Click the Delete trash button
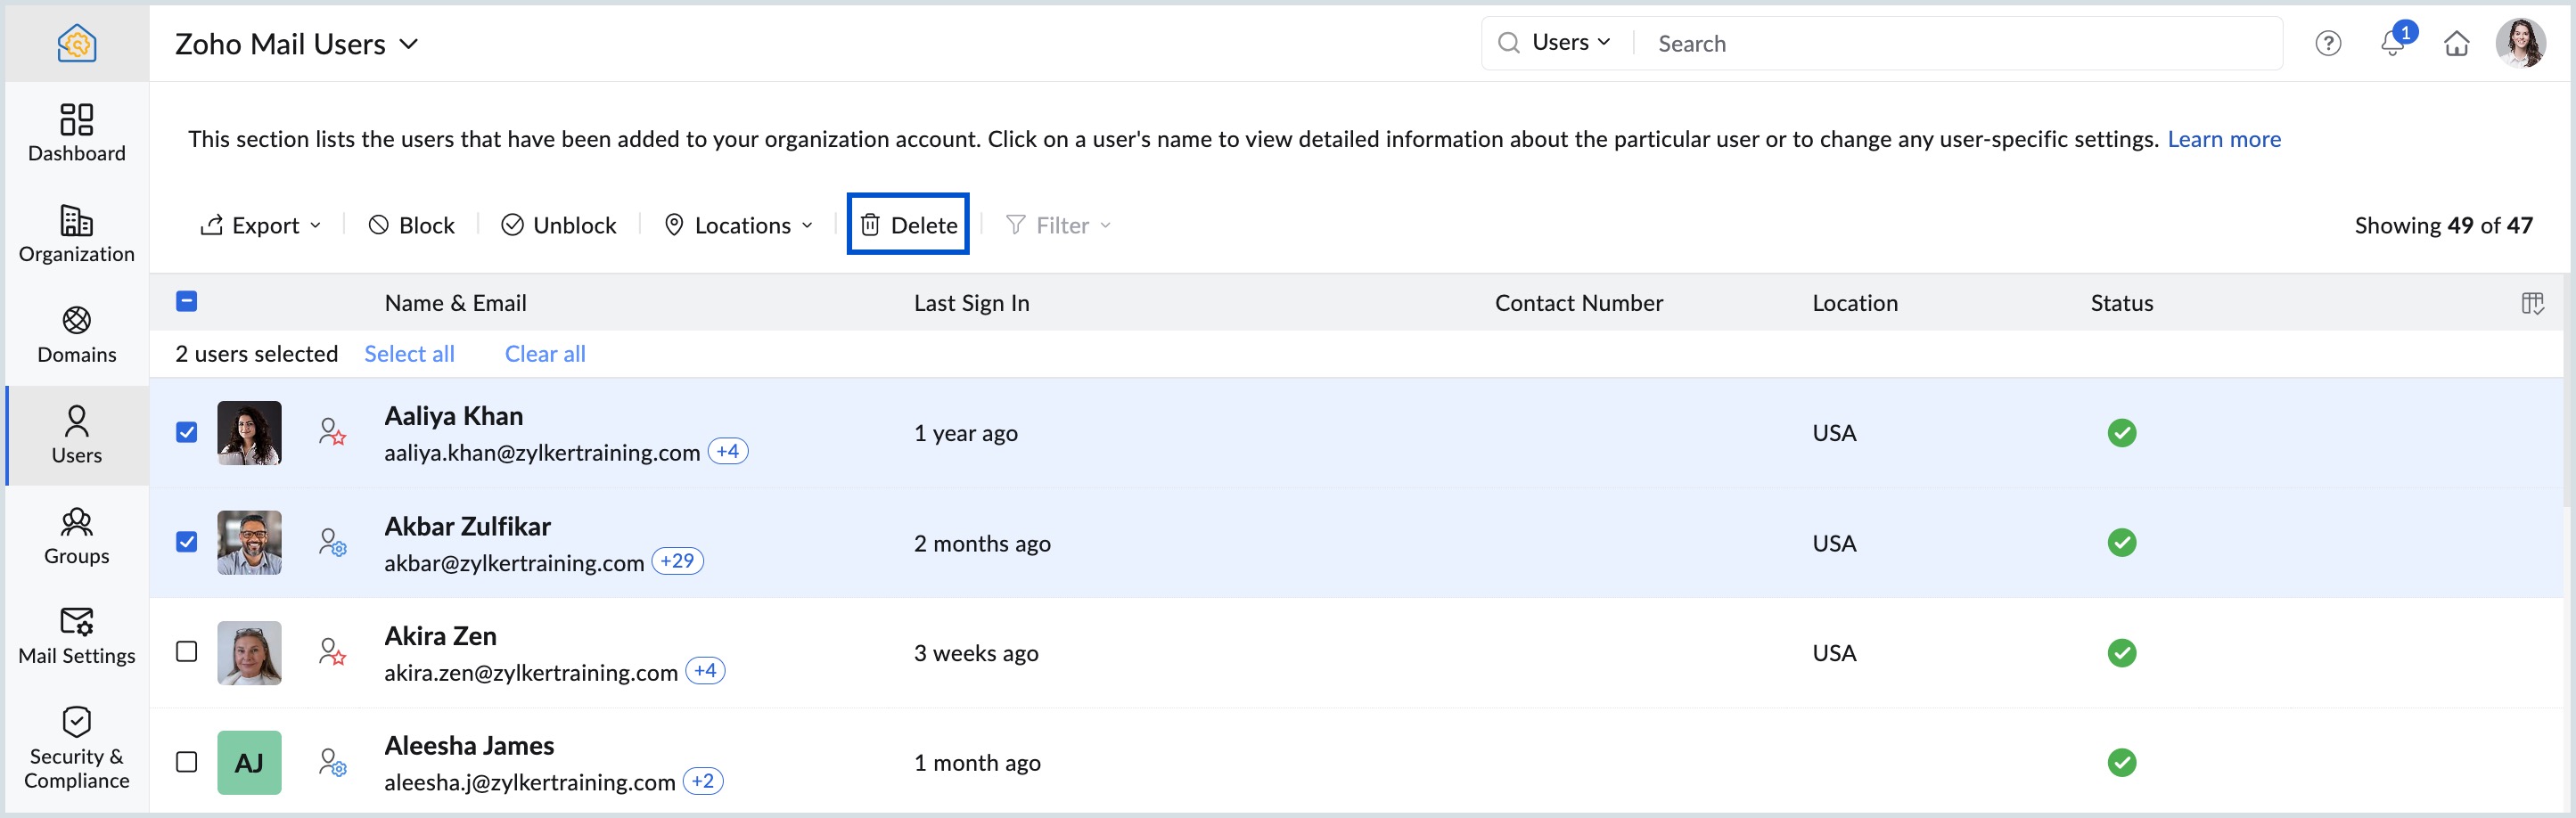Screen dimensions: 2576x818 pos(908,224)
